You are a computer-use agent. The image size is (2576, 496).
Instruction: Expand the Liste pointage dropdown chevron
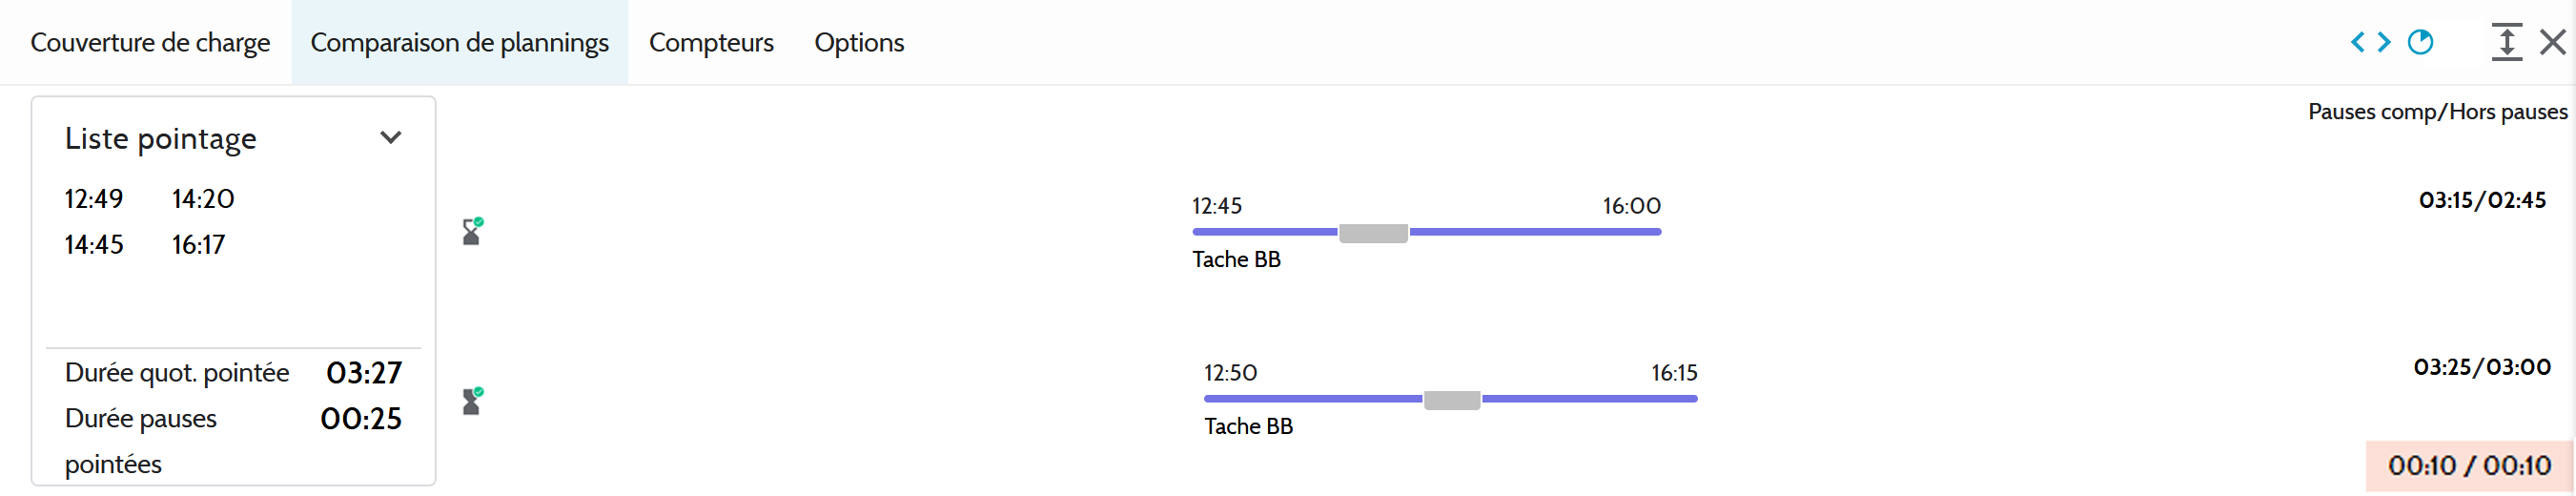391,138
